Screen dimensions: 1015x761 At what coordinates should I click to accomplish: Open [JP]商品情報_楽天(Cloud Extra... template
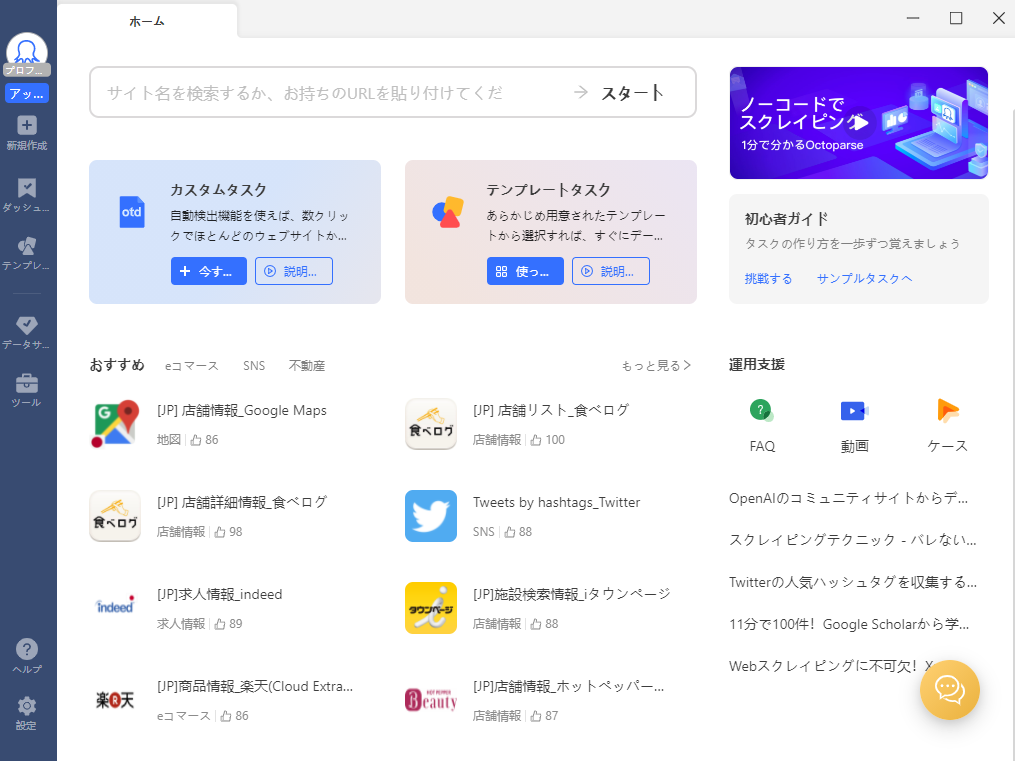255,686
